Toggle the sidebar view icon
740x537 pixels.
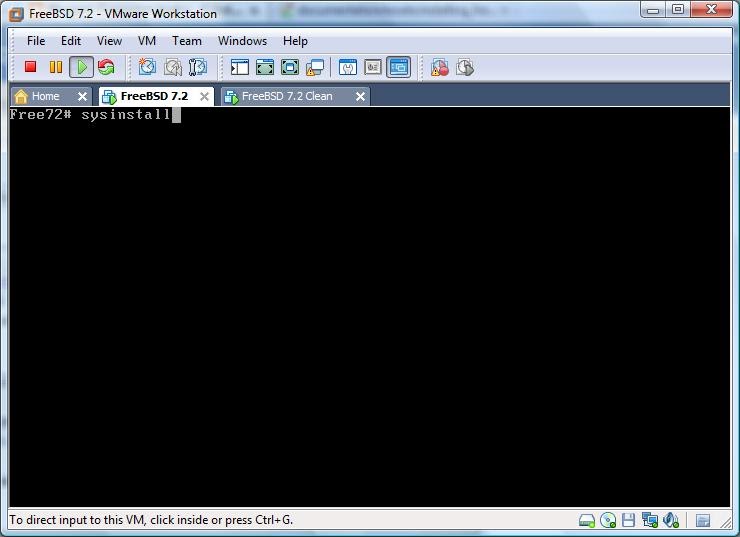click(239, 67)
